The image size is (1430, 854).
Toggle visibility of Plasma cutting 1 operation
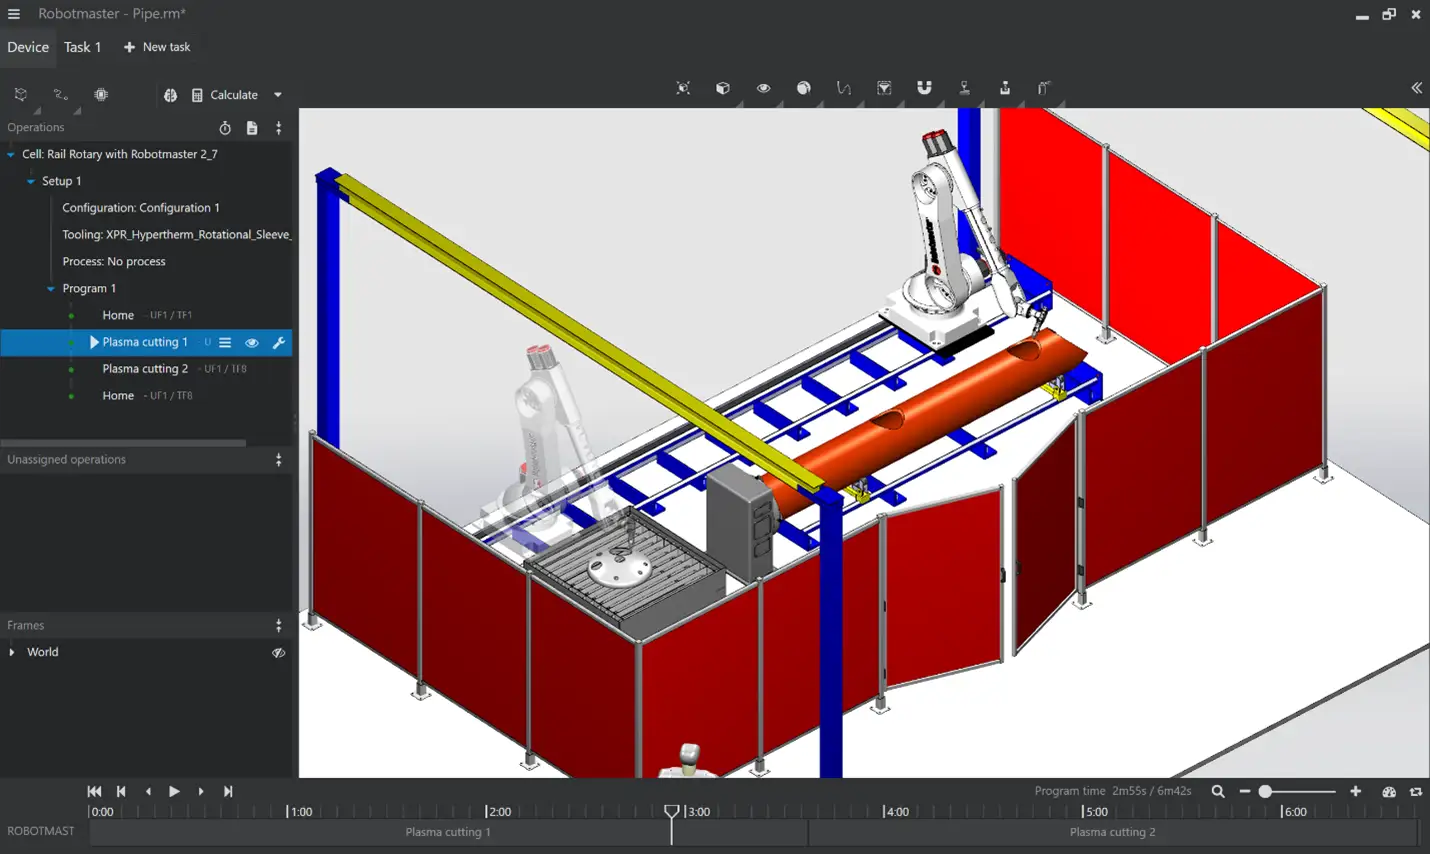coord(252,342)
